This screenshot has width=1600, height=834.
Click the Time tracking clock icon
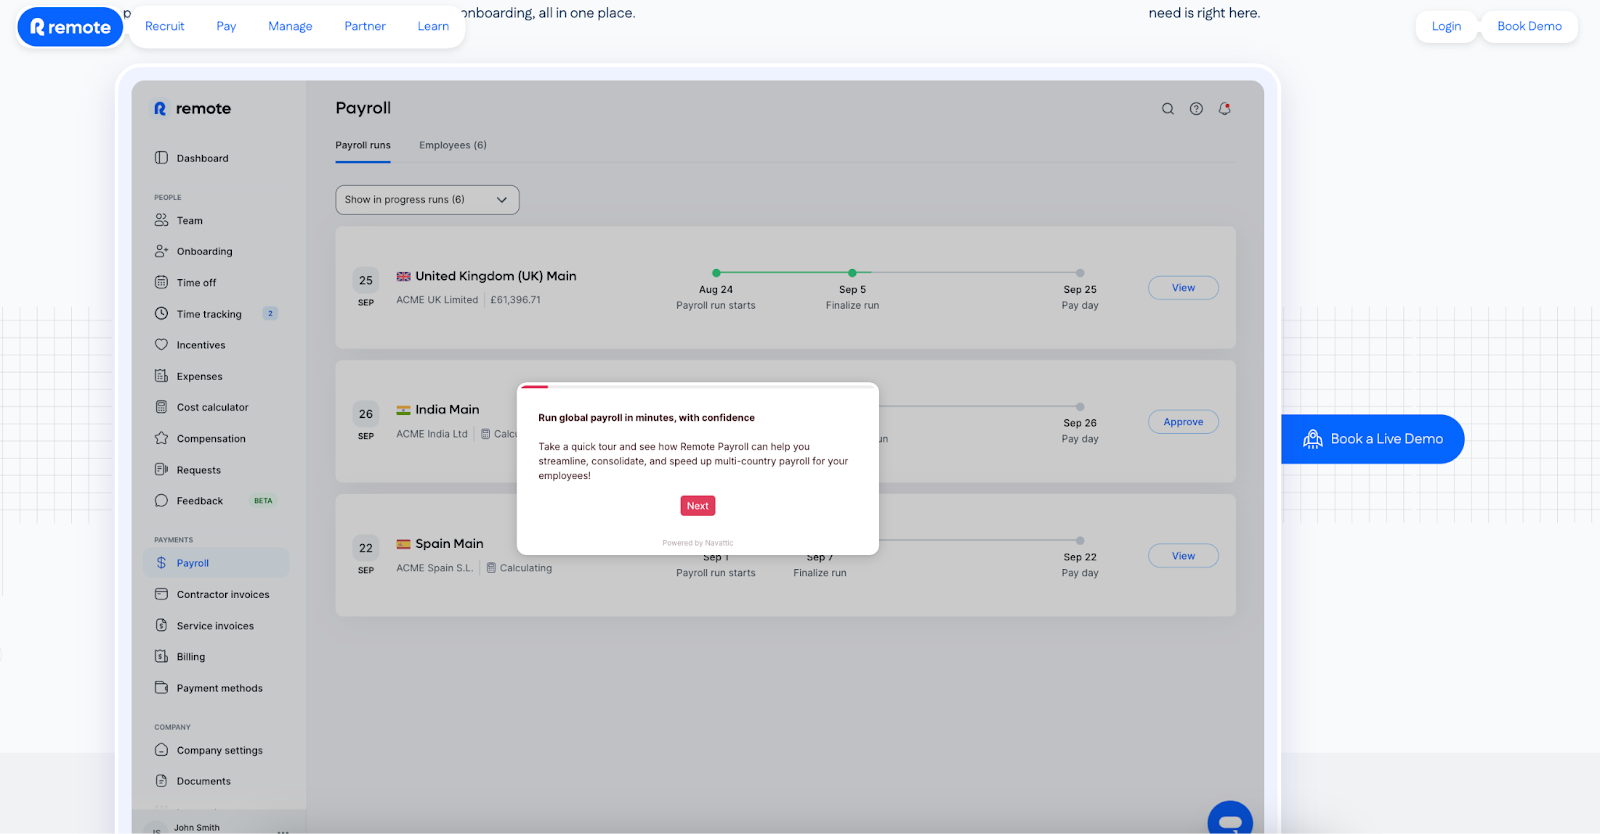click(161, 314)
